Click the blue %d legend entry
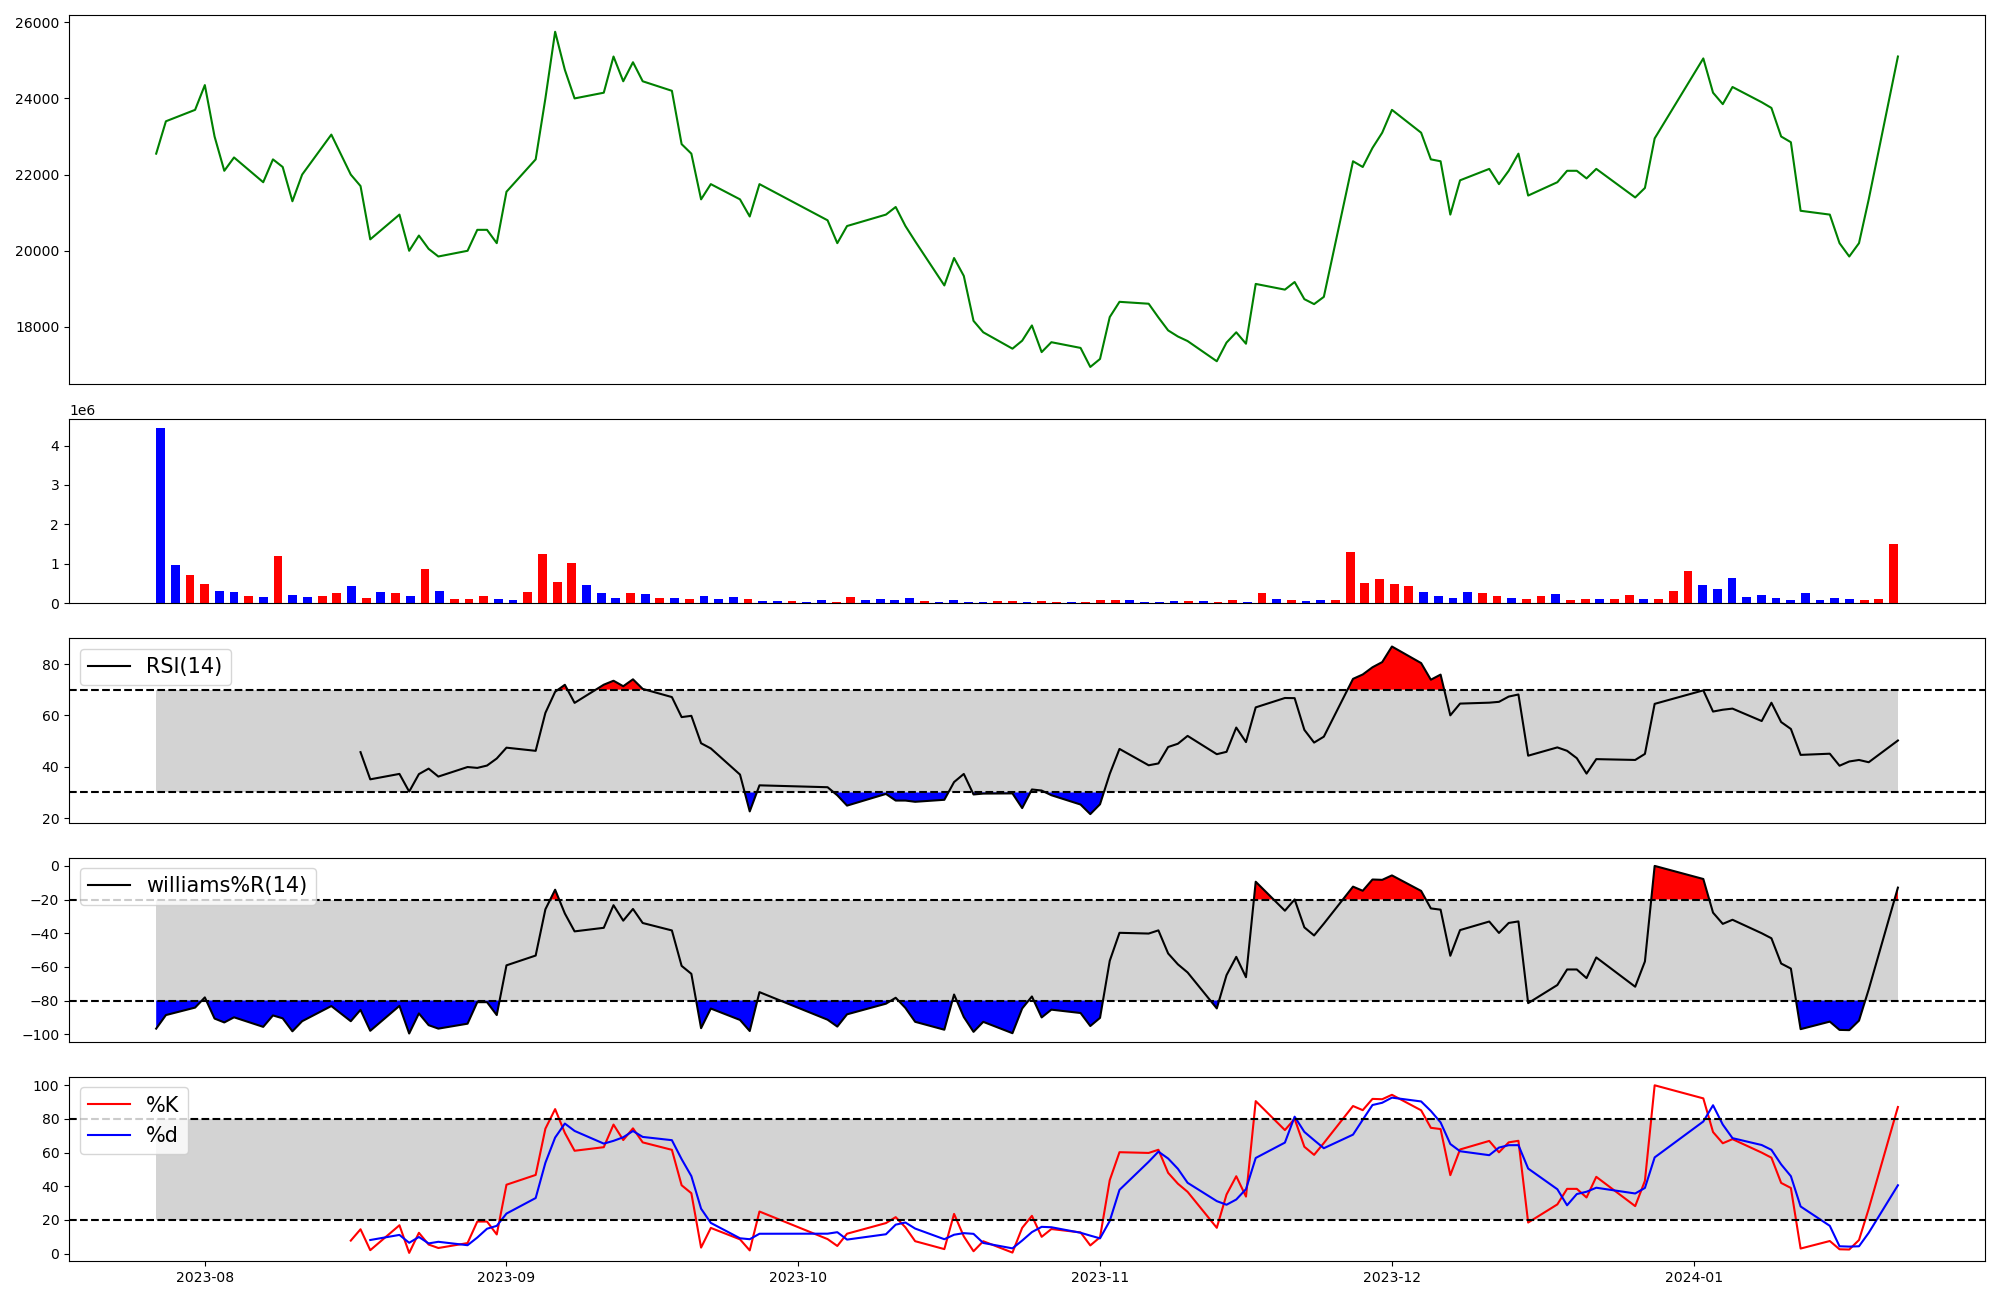This screenshot has width=2000, height=1300. pyautogui.click(x=161, y=1135)
